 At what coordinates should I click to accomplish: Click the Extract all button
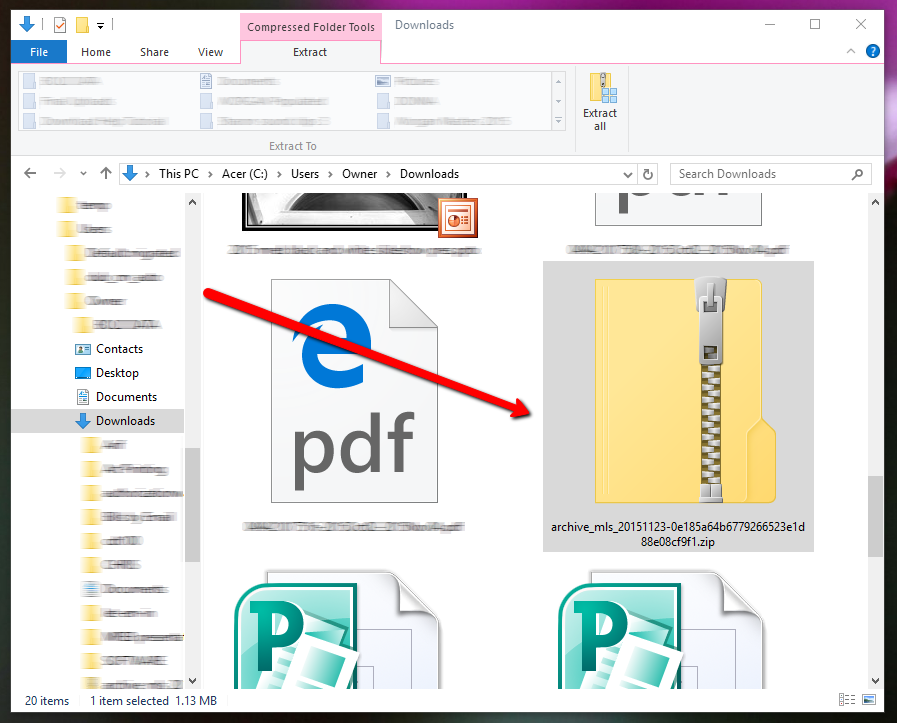pos(600,102)
